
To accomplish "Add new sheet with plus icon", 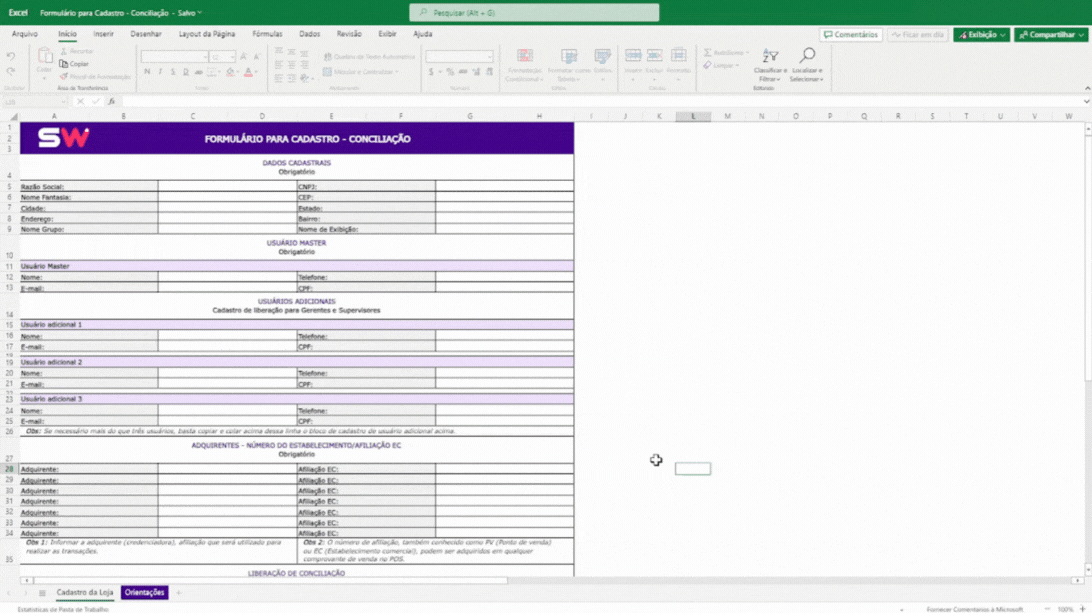I will pos(179,593).
